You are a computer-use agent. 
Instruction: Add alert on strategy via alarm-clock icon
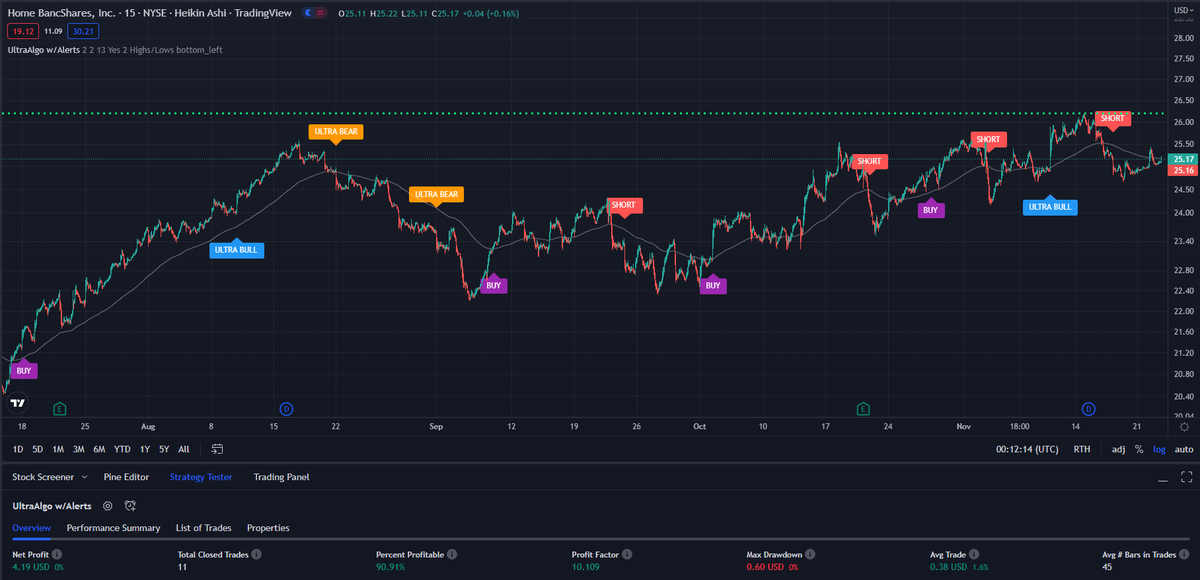pos(130,506)
